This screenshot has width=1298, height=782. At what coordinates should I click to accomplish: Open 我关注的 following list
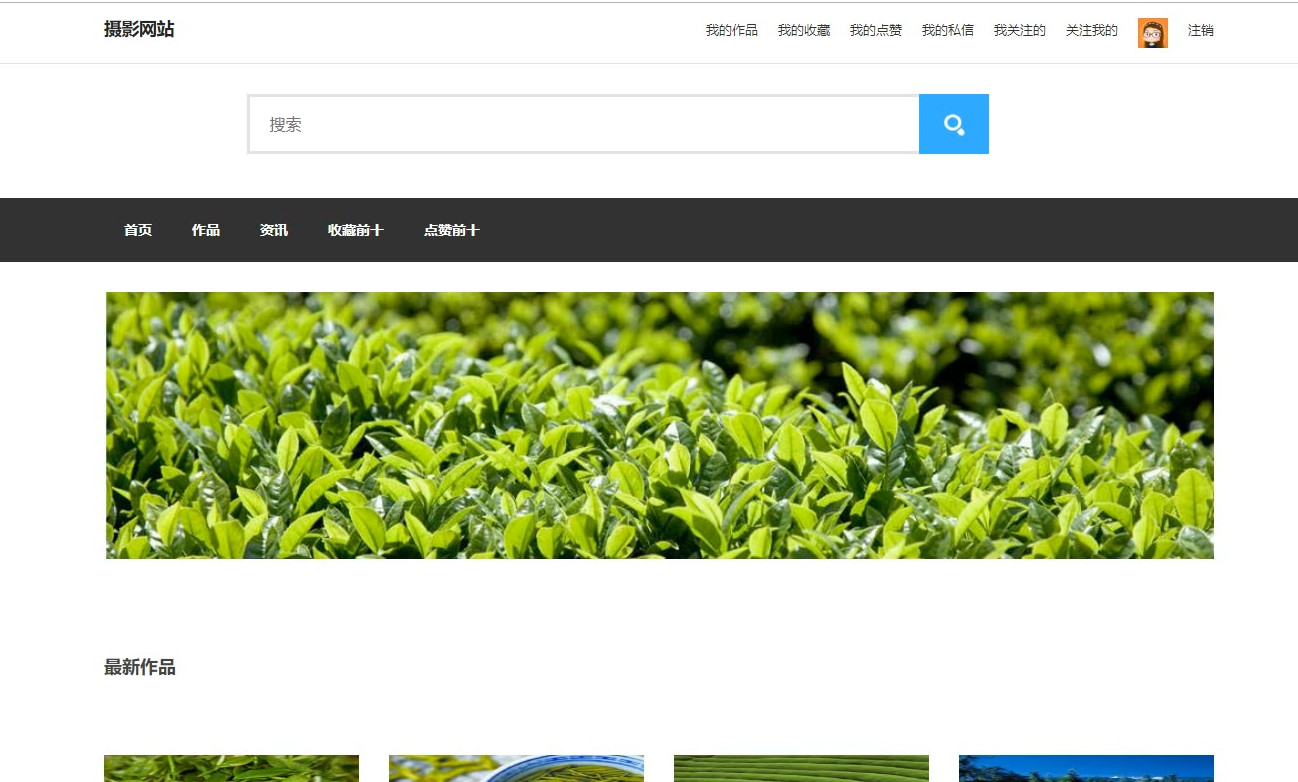[1020, 31]
